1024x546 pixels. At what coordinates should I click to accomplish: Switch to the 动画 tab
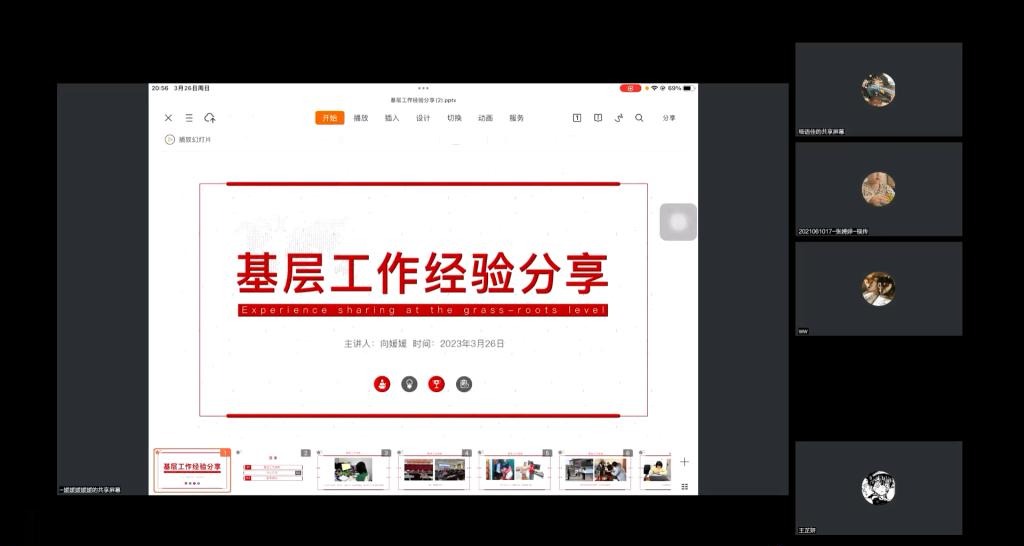(485, 118)
